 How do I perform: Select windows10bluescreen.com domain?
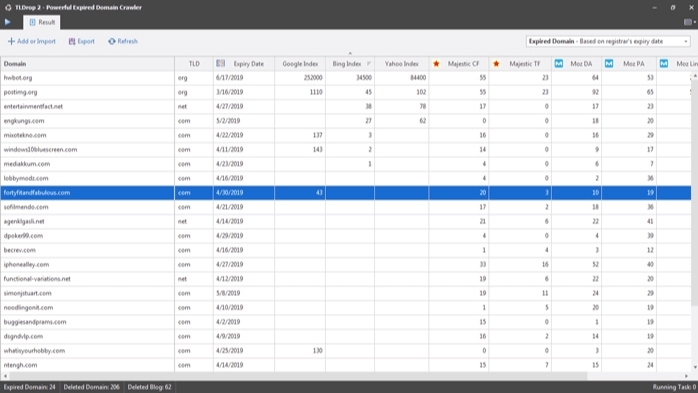(41, 150)
